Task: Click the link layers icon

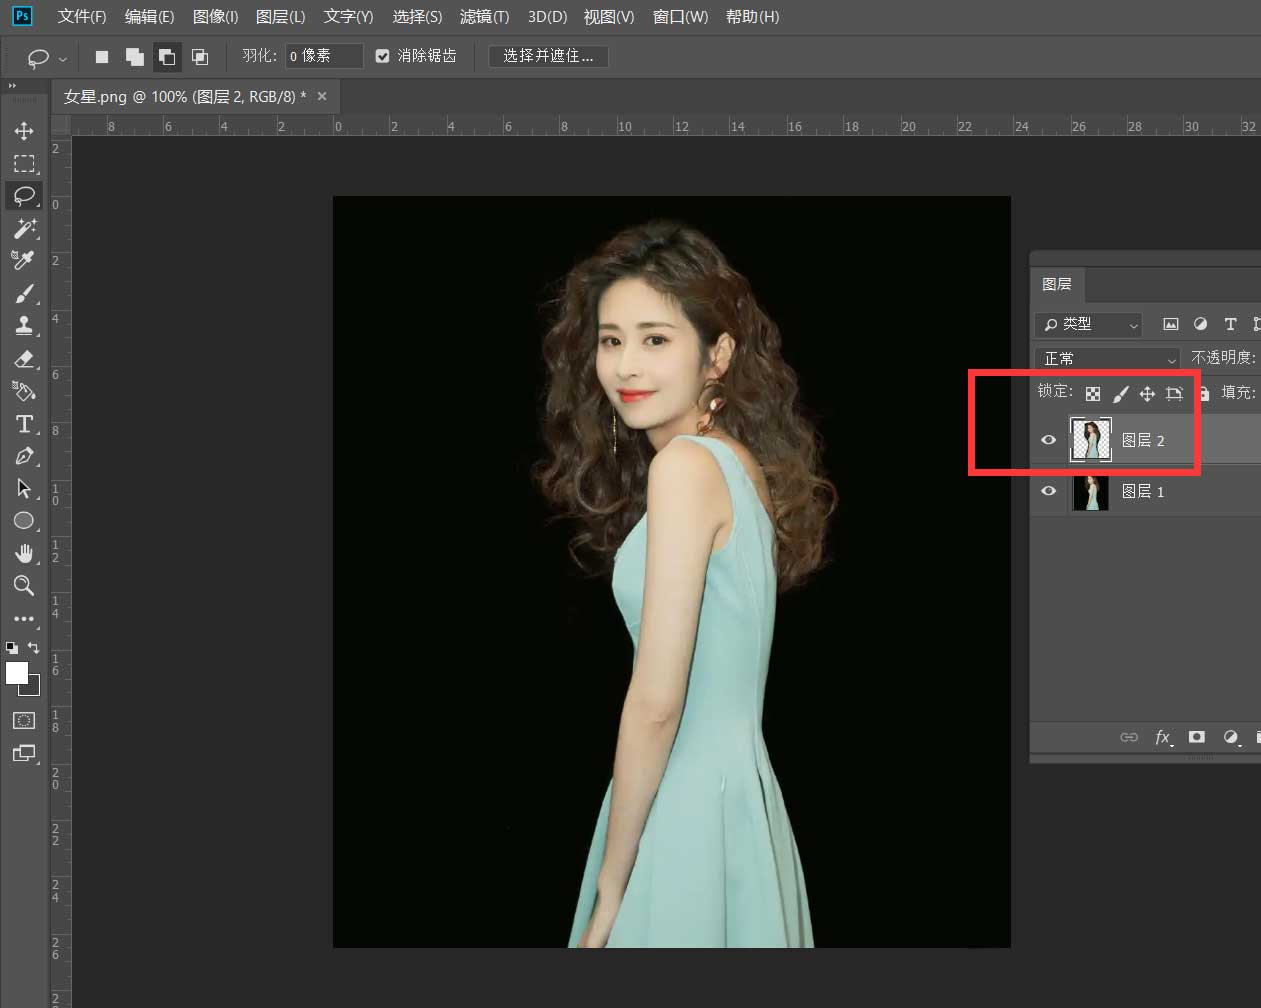Action: 1129,737
